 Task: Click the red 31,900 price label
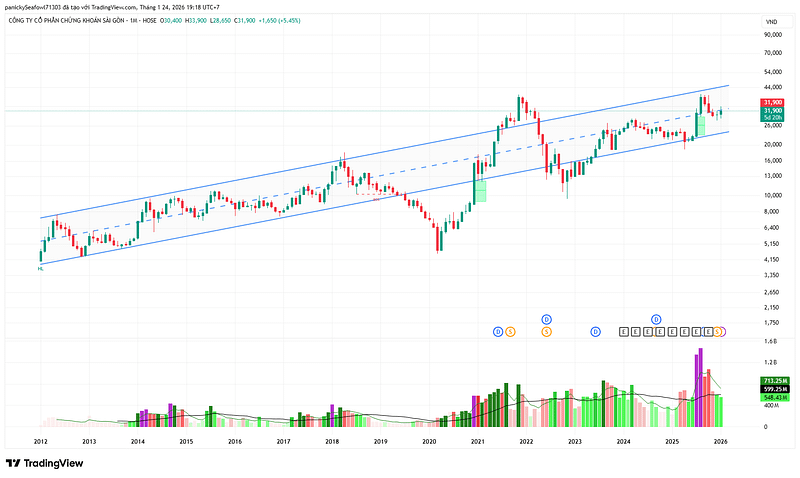[771, 102]
